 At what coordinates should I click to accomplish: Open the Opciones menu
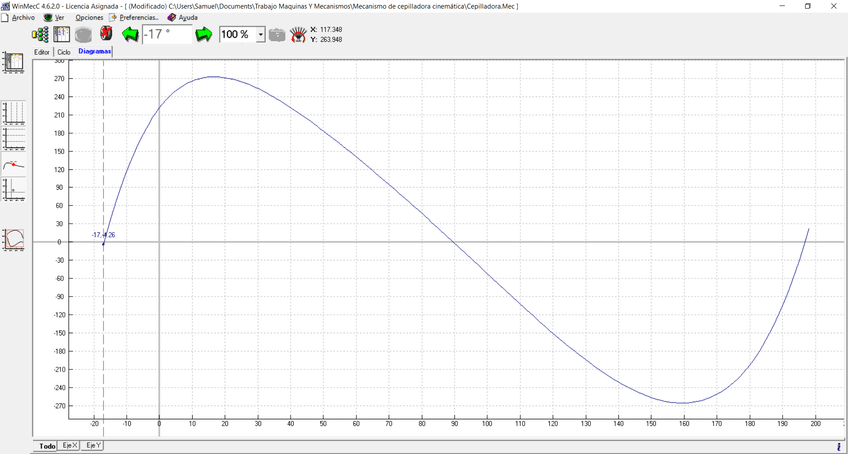89,17
